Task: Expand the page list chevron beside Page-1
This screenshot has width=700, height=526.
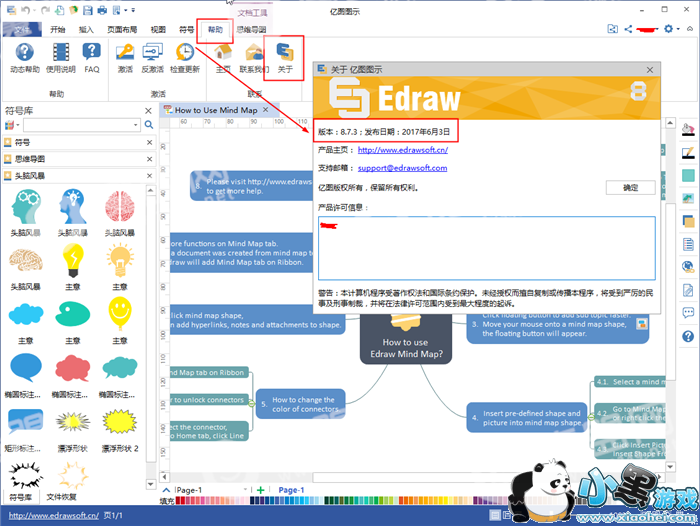Action: tap(166, 490)
